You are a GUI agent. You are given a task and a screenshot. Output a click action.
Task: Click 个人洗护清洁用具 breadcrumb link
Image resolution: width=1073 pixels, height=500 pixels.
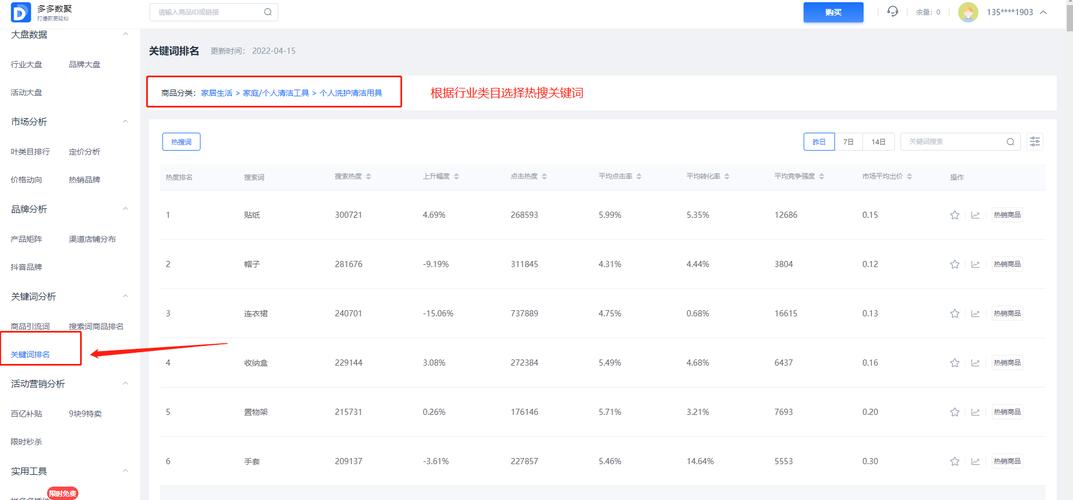(351, 92)
